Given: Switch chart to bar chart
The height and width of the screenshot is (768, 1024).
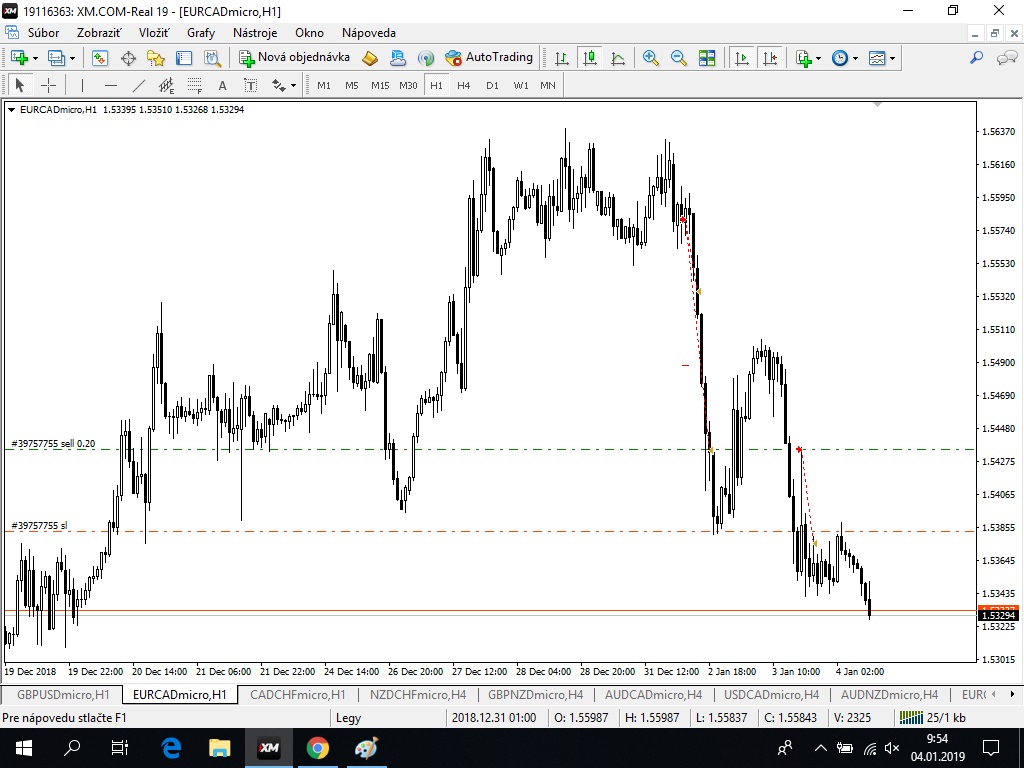Looking at the screenshot, I should coord(562,58).
